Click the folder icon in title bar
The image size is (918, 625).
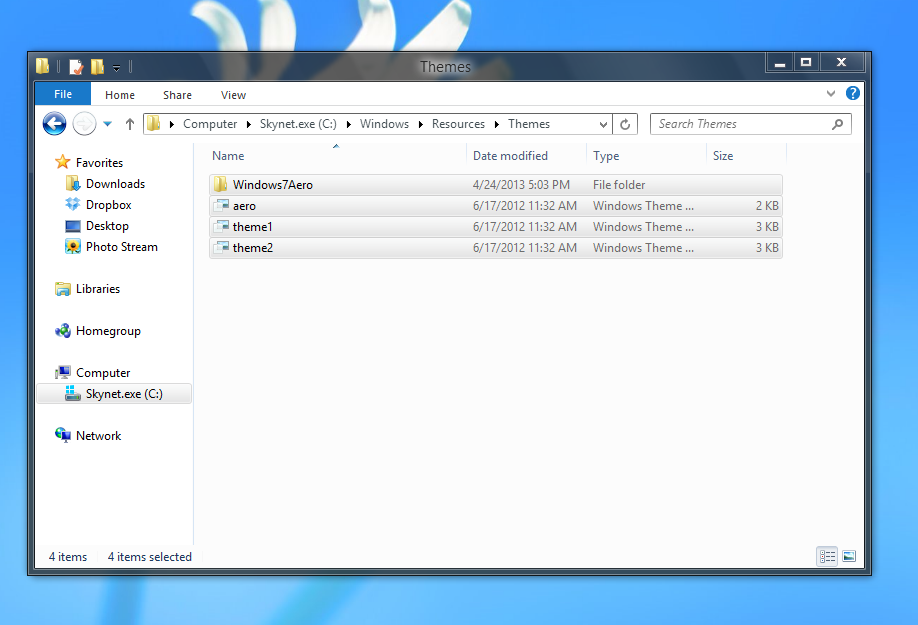[x=42, y=66]
